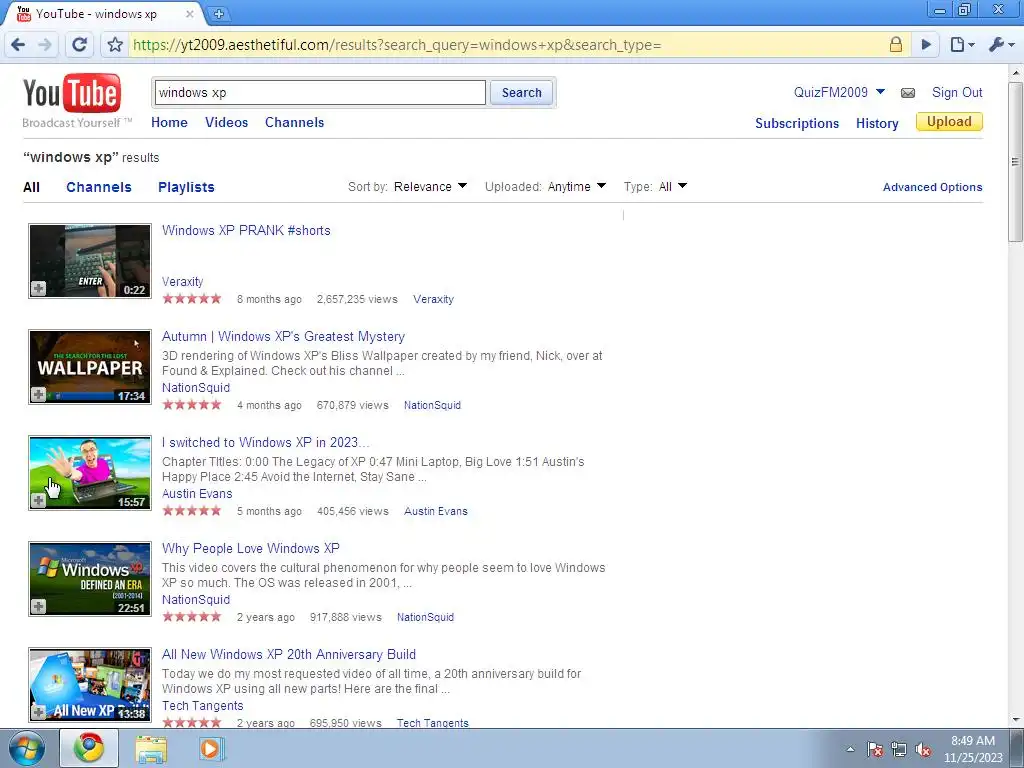Open the Sort by Relevance dropdown
Viewport: 1024px width, 768px height.
[x=430, y=186]
